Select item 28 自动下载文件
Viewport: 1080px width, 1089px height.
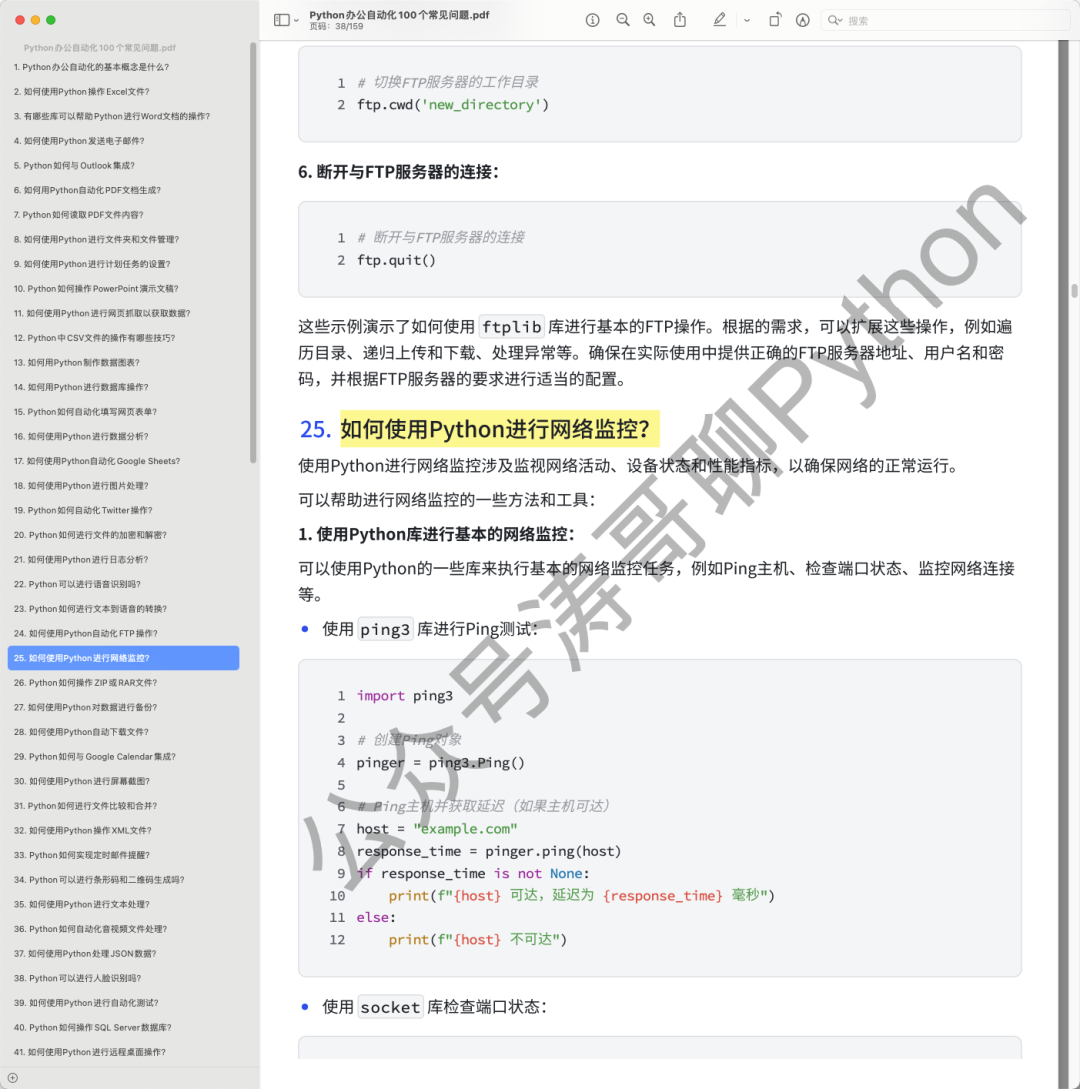[x=81, y=732]
